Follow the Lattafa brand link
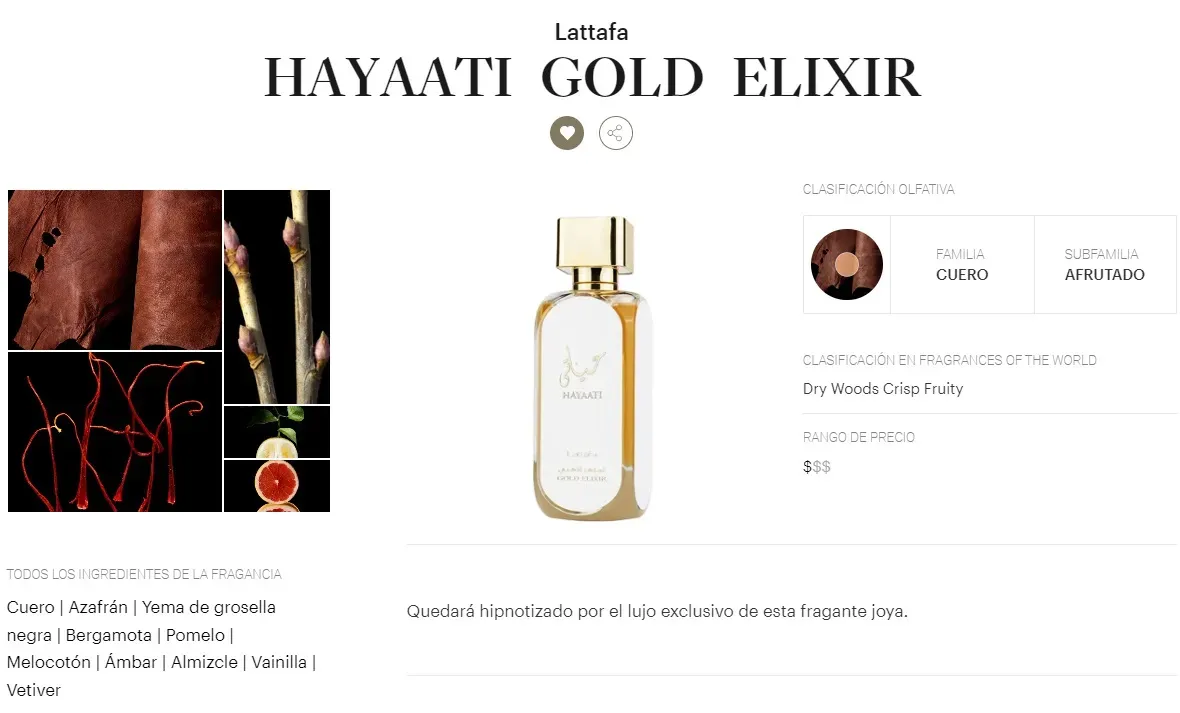The height and width of the screenshot is (713, 1180). pos(592,32)
